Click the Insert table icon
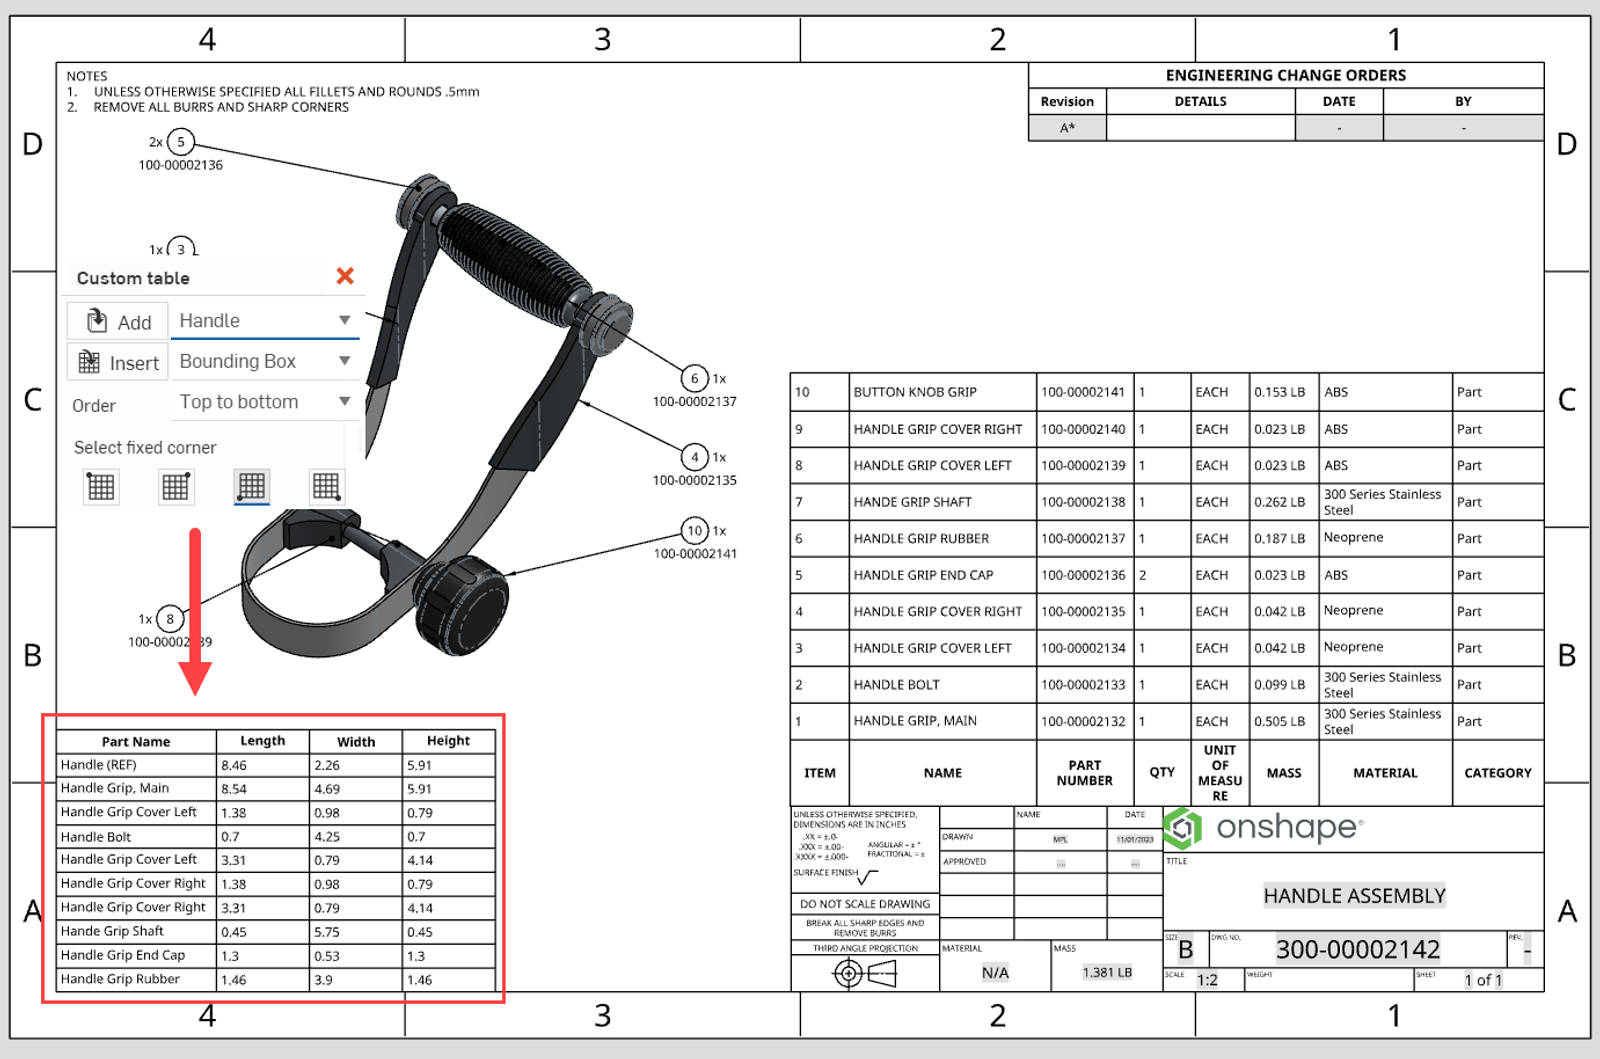Screen dimensions: 1600x1059 coord(89,361)
